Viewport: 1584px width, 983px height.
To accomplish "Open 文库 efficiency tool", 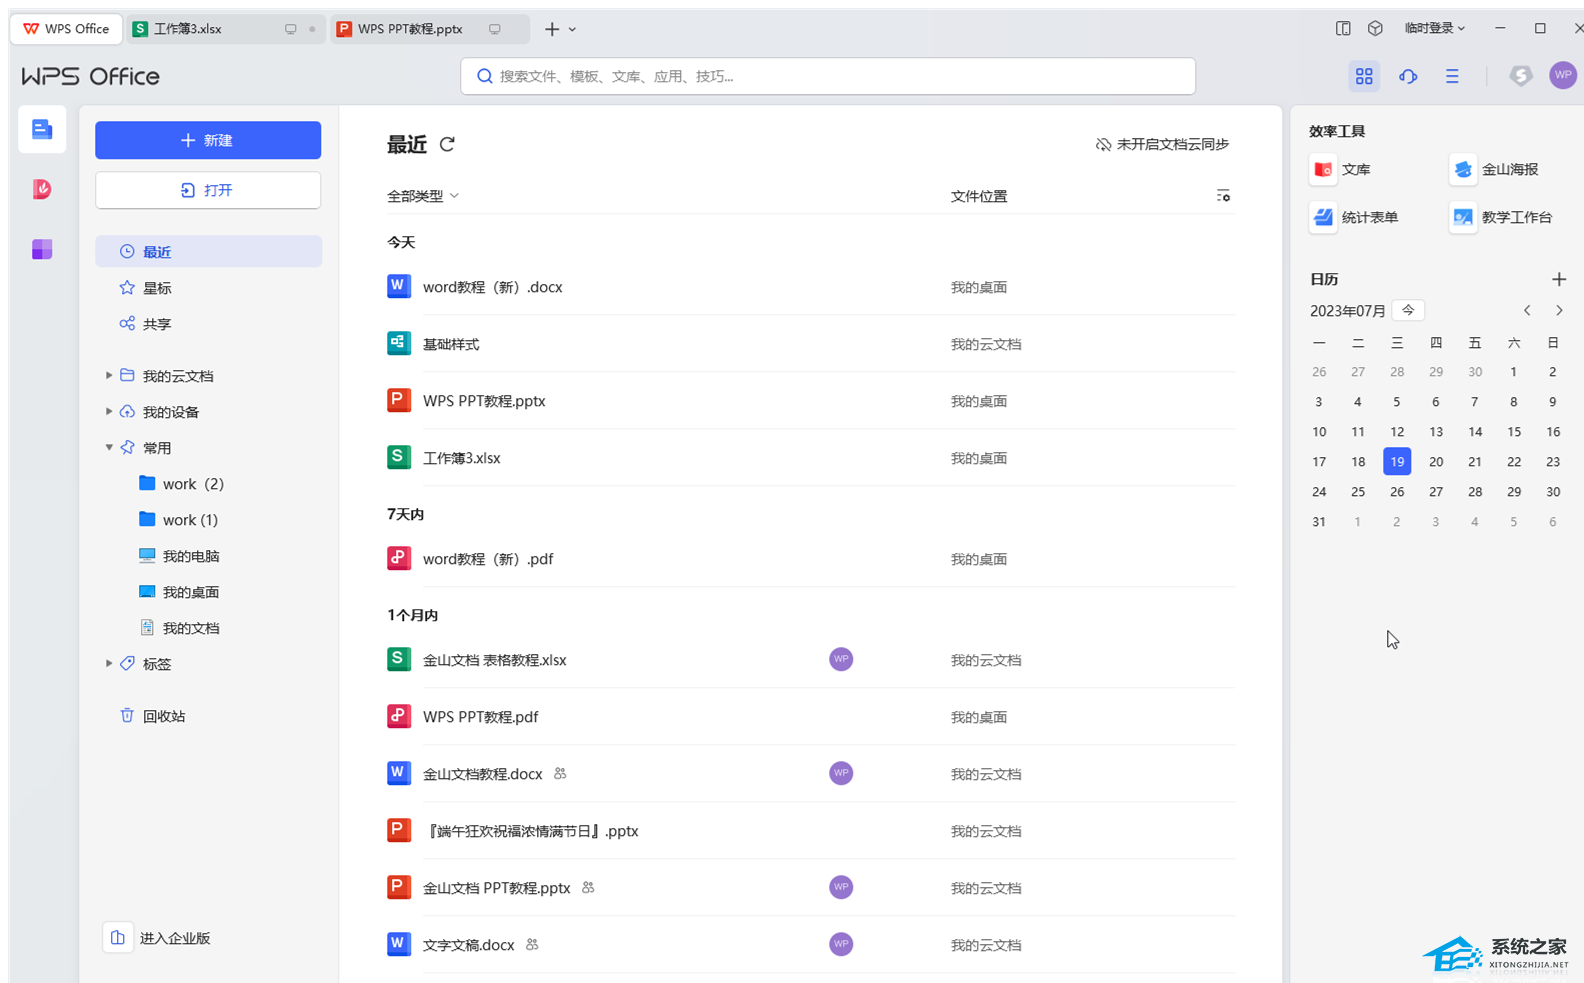I will click(x=1341, y=169).
